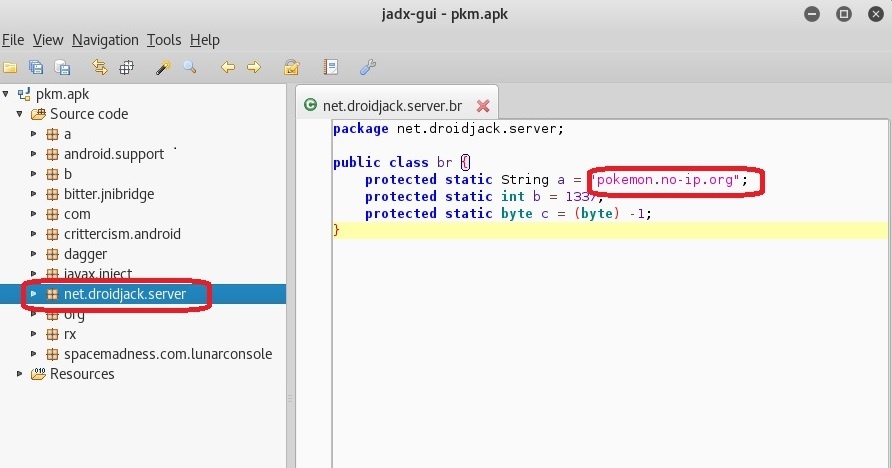This screenshot has height=468, width=892.
Task: Click the magnifier class search icon
Action: (189, 68)
